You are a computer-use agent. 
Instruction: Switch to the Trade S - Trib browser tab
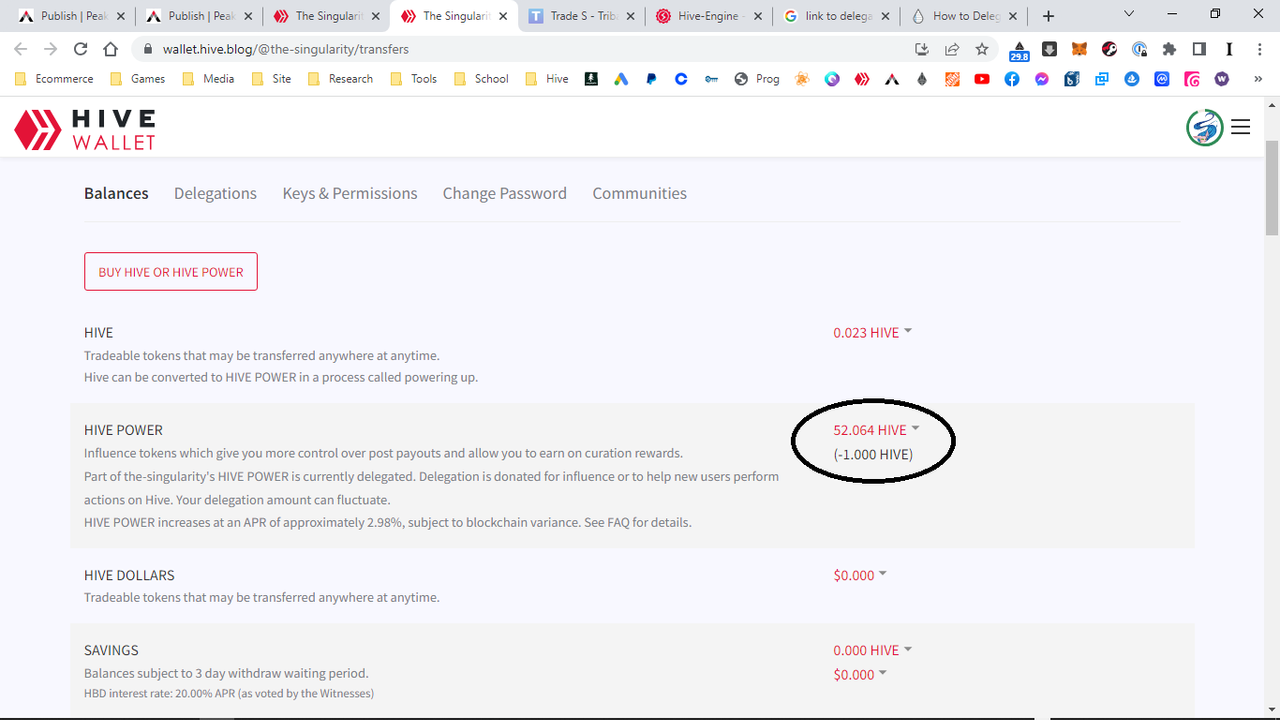click(x=580, y=16)
